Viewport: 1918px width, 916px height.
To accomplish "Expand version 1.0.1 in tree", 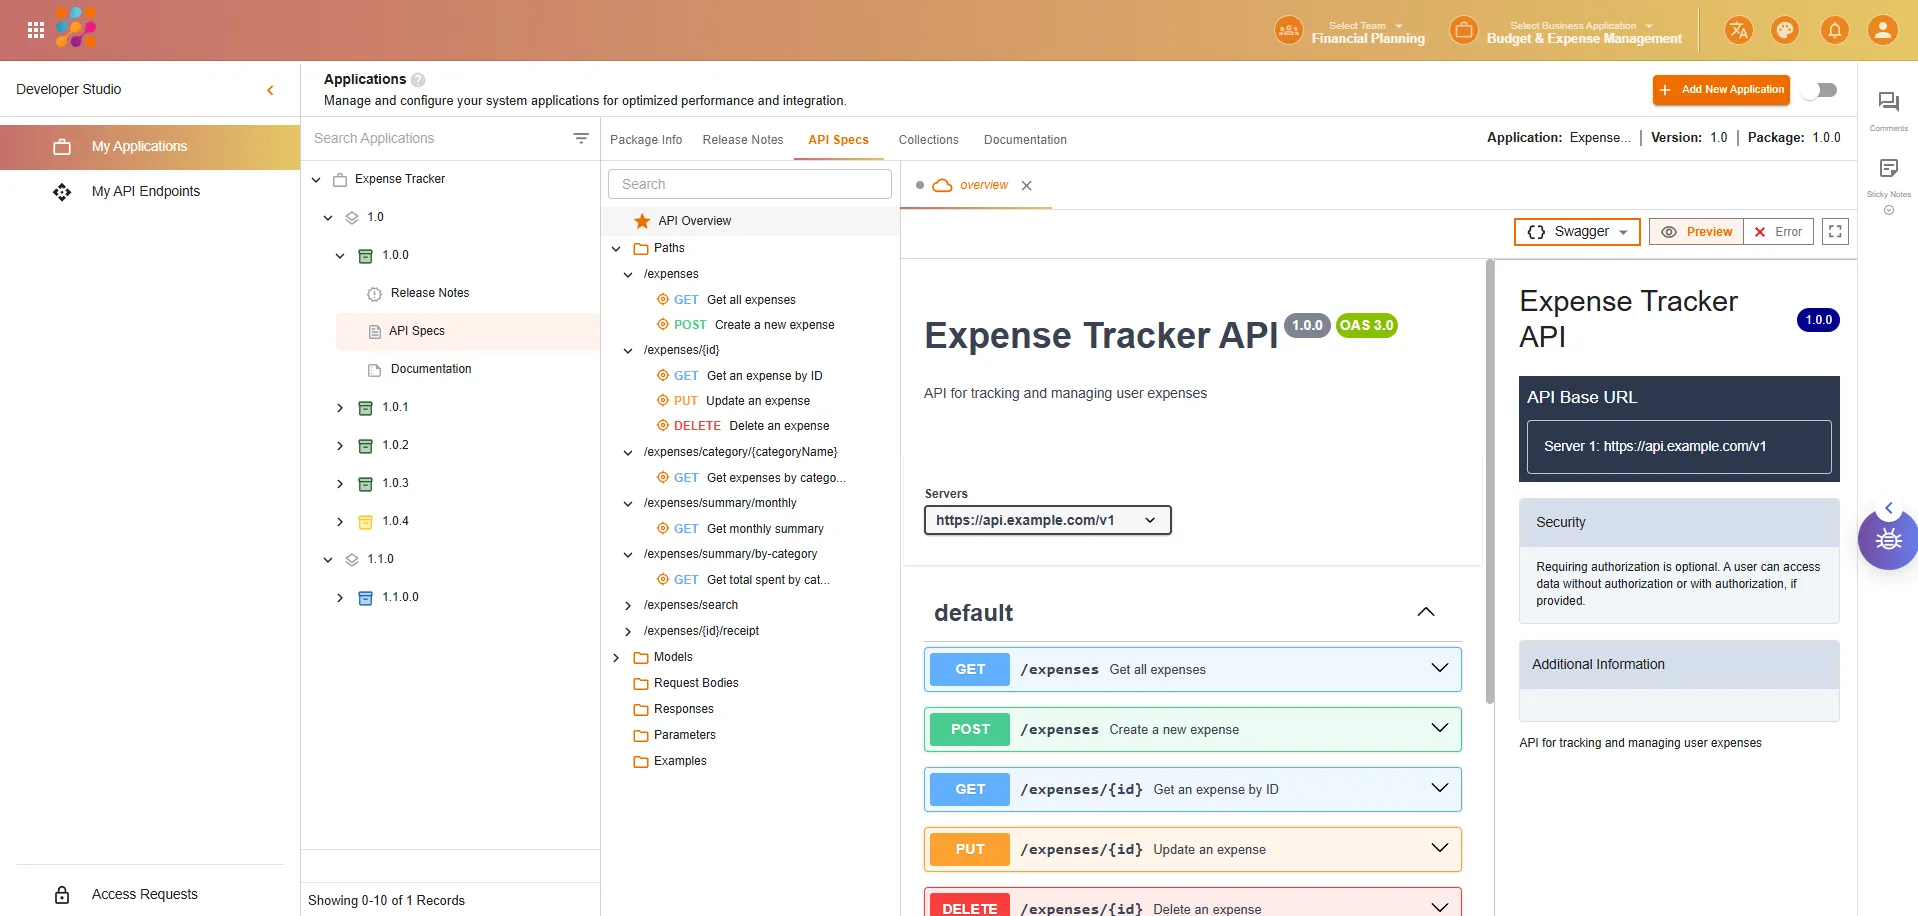I will [340, 408].
